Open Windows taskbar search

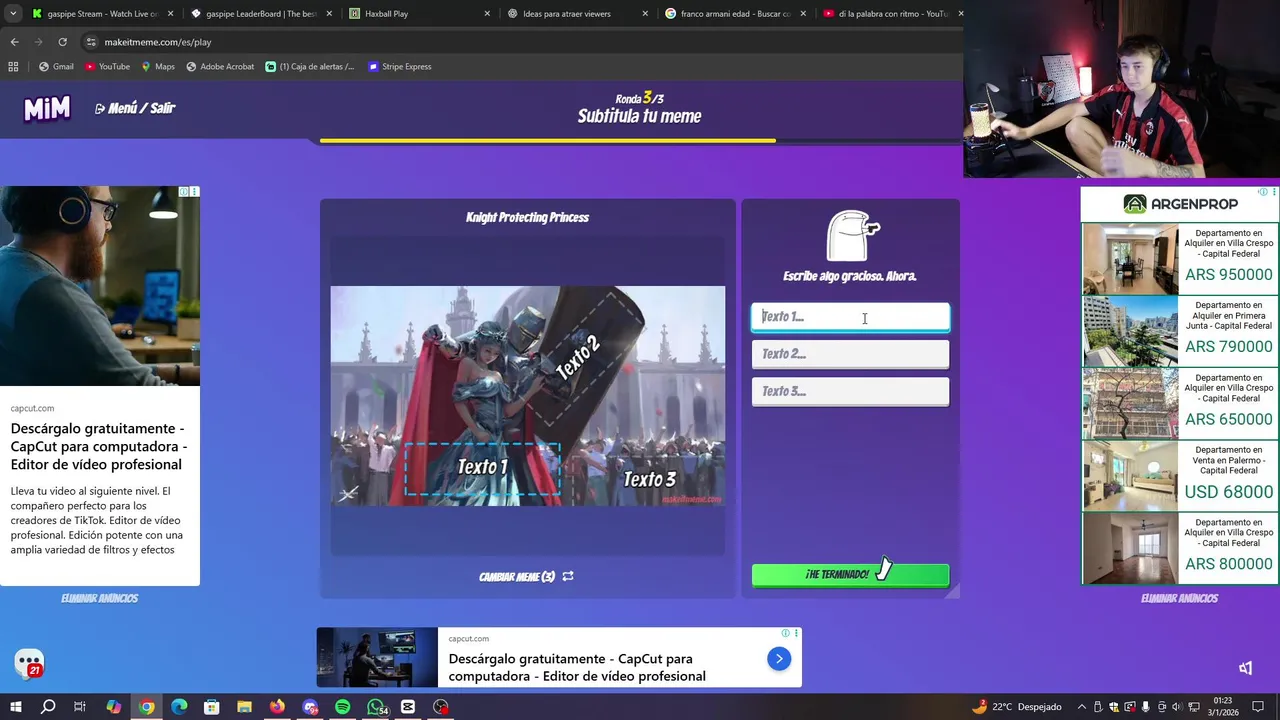pyautogui.click(x=48, y=707)
